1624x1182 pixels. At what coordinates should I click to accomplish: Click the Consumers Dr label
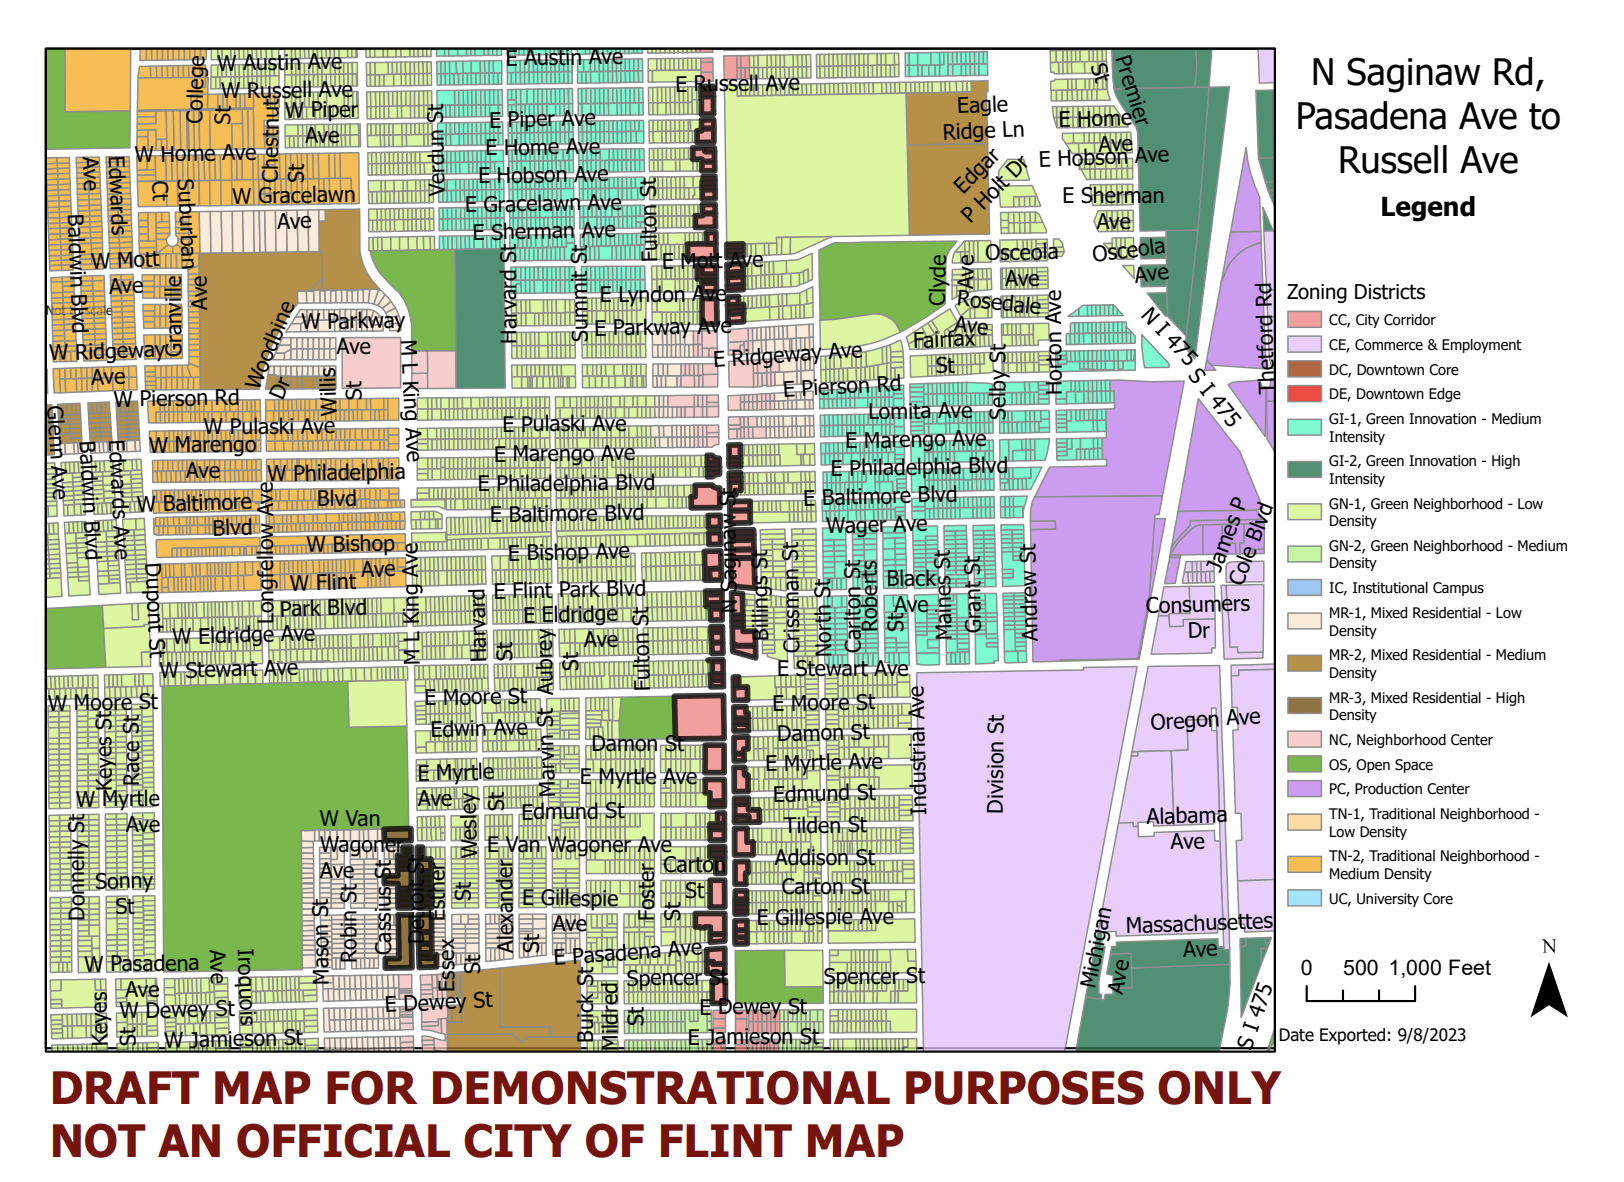click(1197, 617)
